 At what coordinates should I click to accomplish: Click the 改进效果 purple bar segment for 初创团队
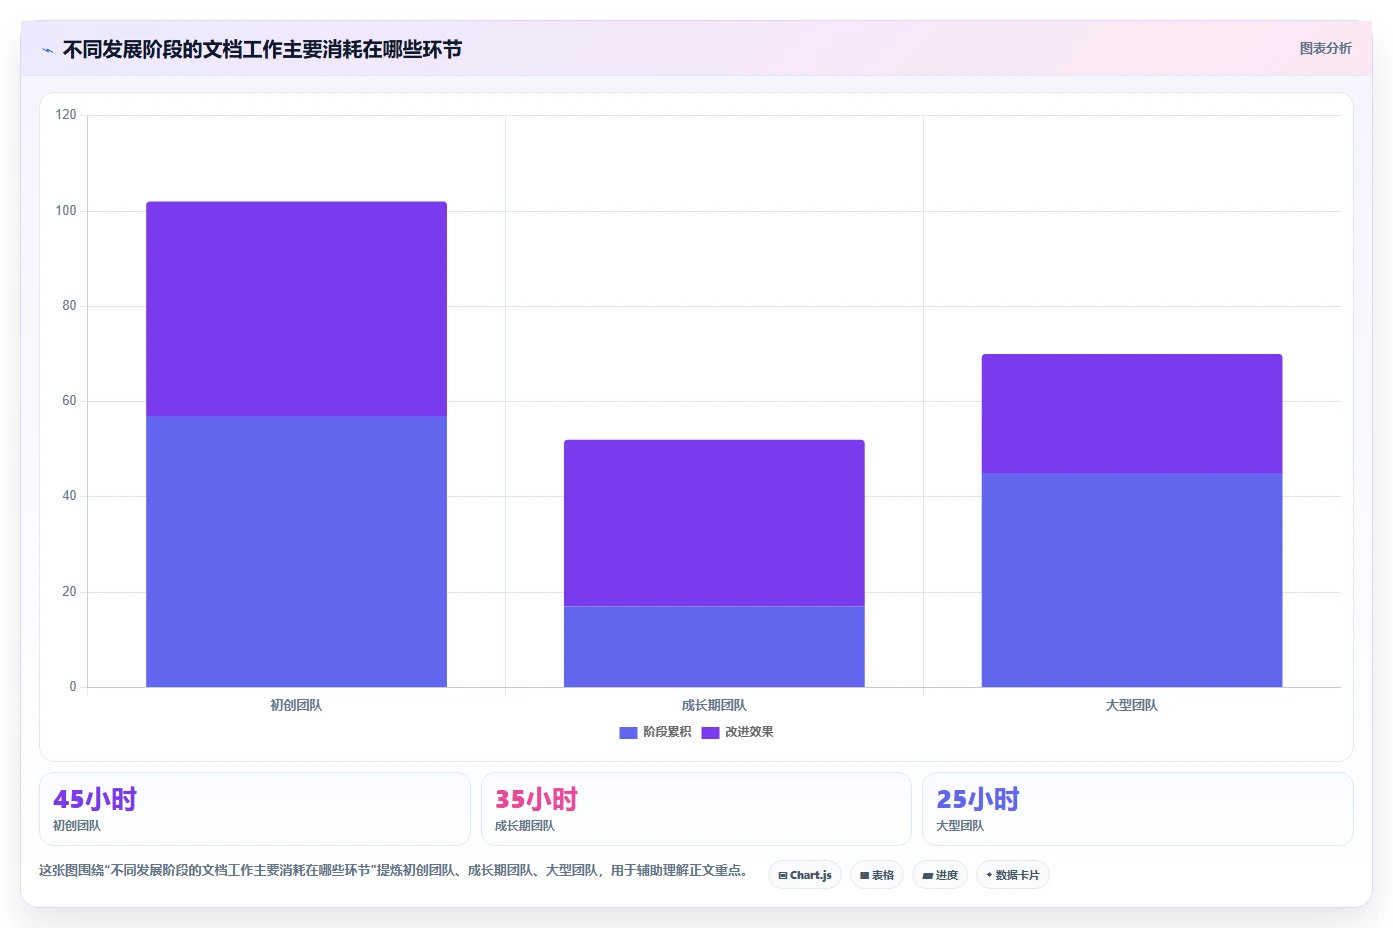[296, 309]
